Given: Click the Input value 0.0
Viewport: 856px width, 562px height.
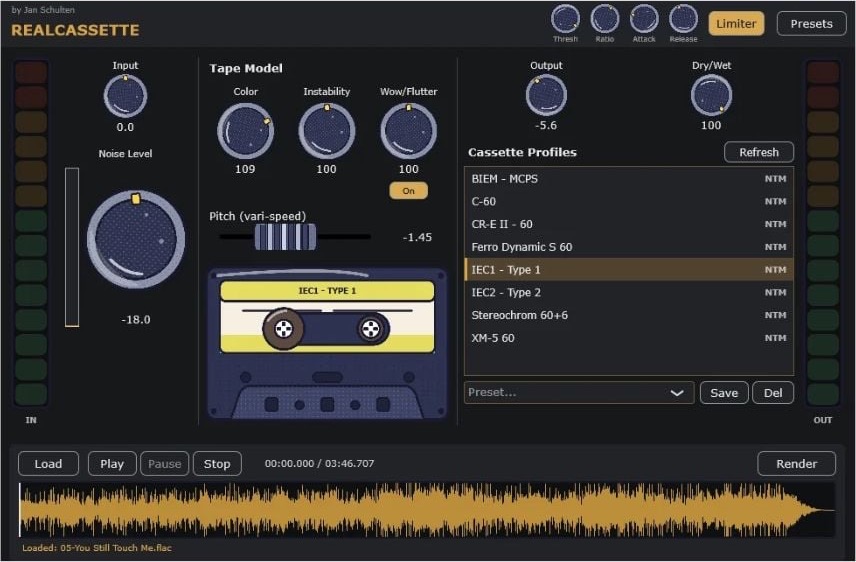Looking at the screenshot, I should pos(125,127).
